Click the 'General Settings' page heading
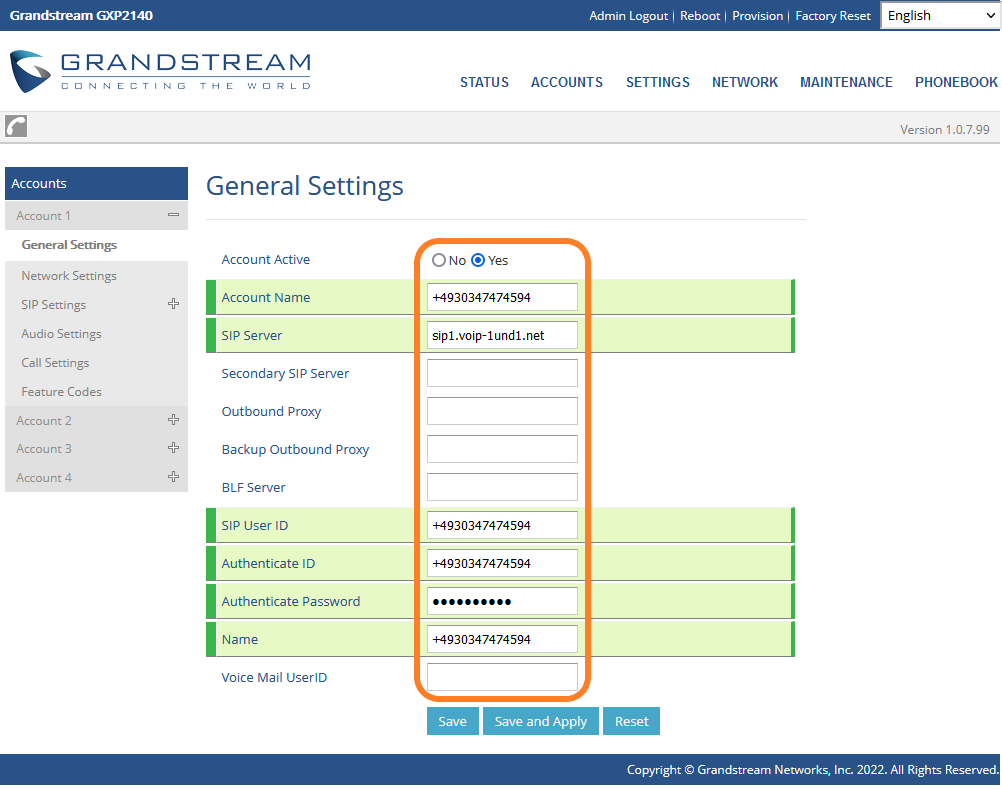This screenshot has height=790, width=1002. point(305,186)
